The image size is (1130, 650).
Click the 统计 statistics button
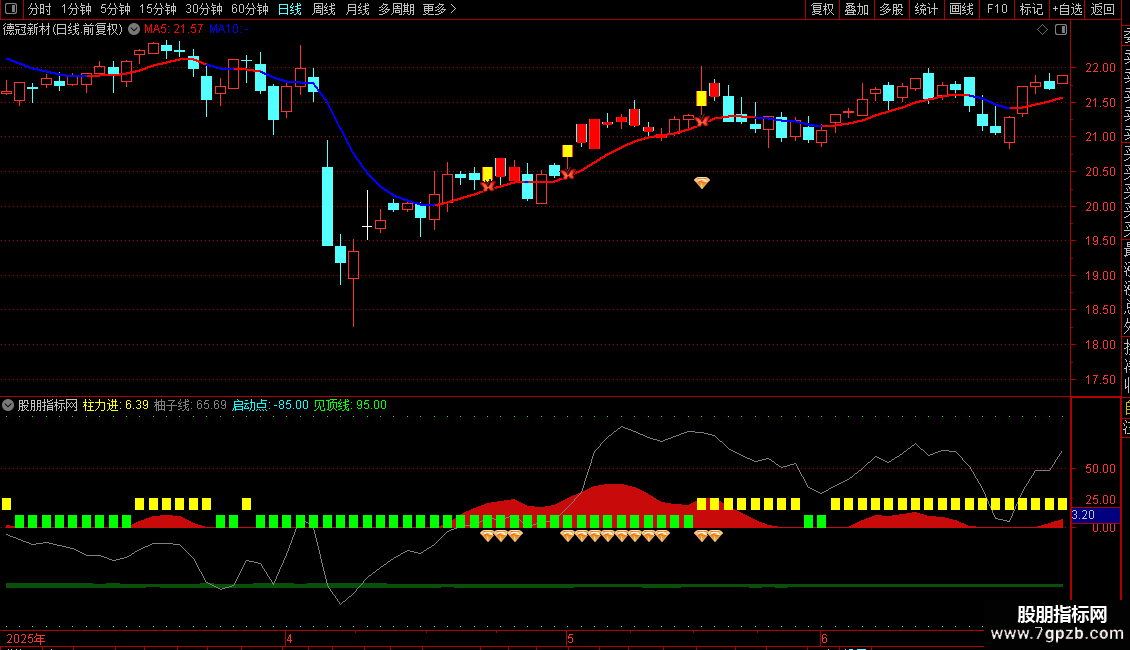tap(926, 9)
